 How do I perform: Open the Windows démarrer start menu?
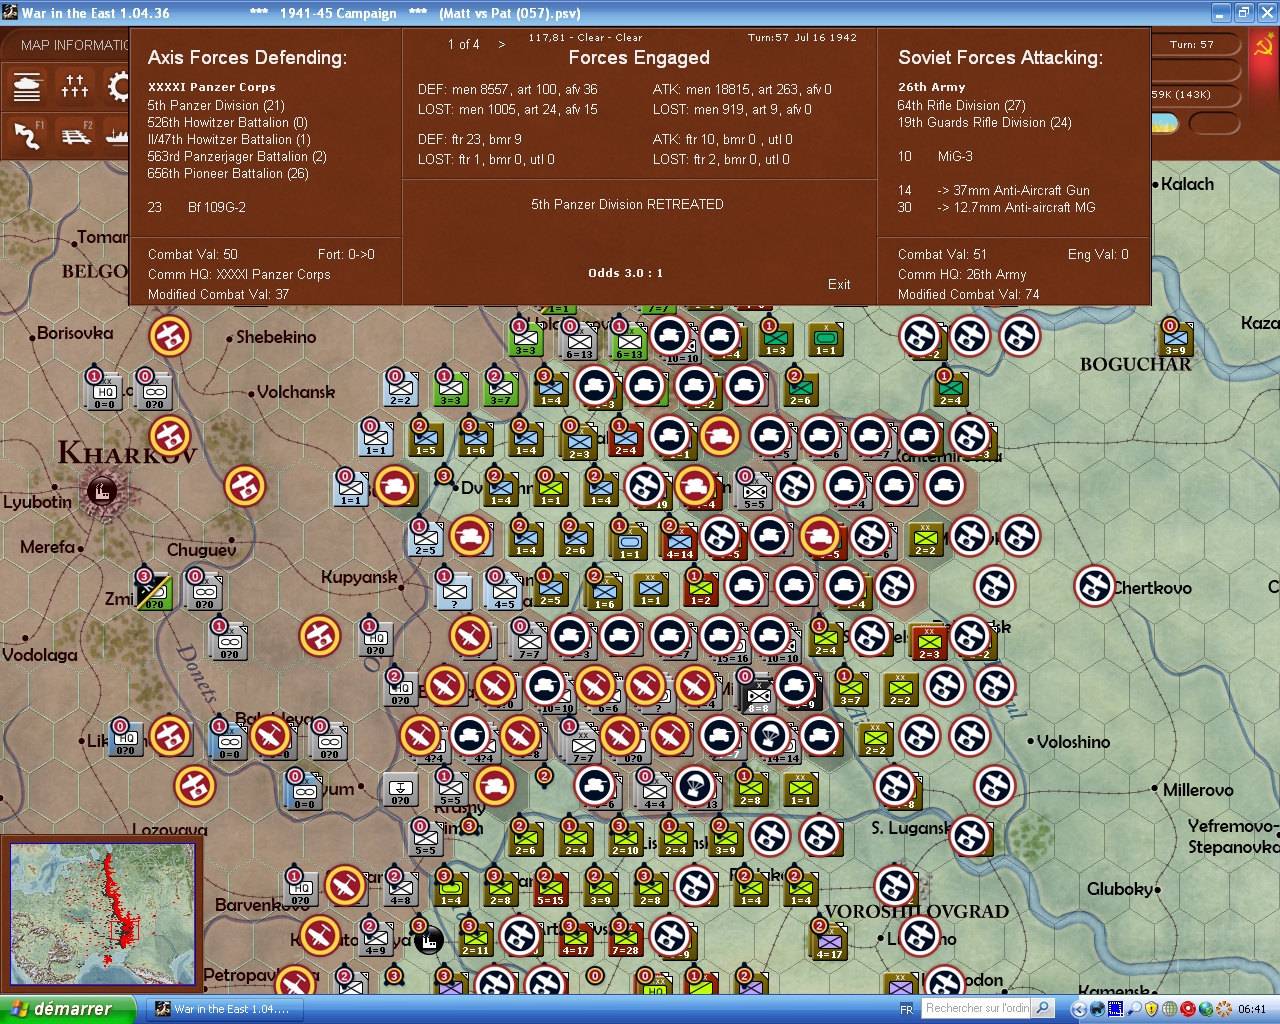click(67, 1009)
